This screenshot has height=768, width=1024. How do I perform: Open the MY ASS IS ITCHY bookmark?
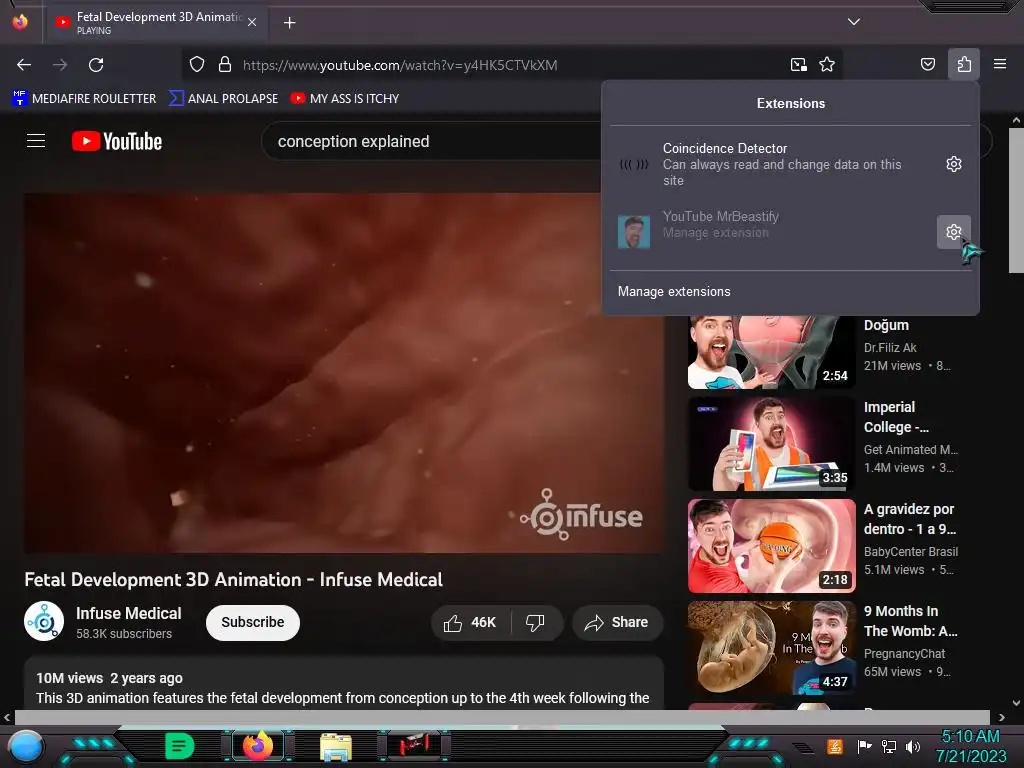345,99
